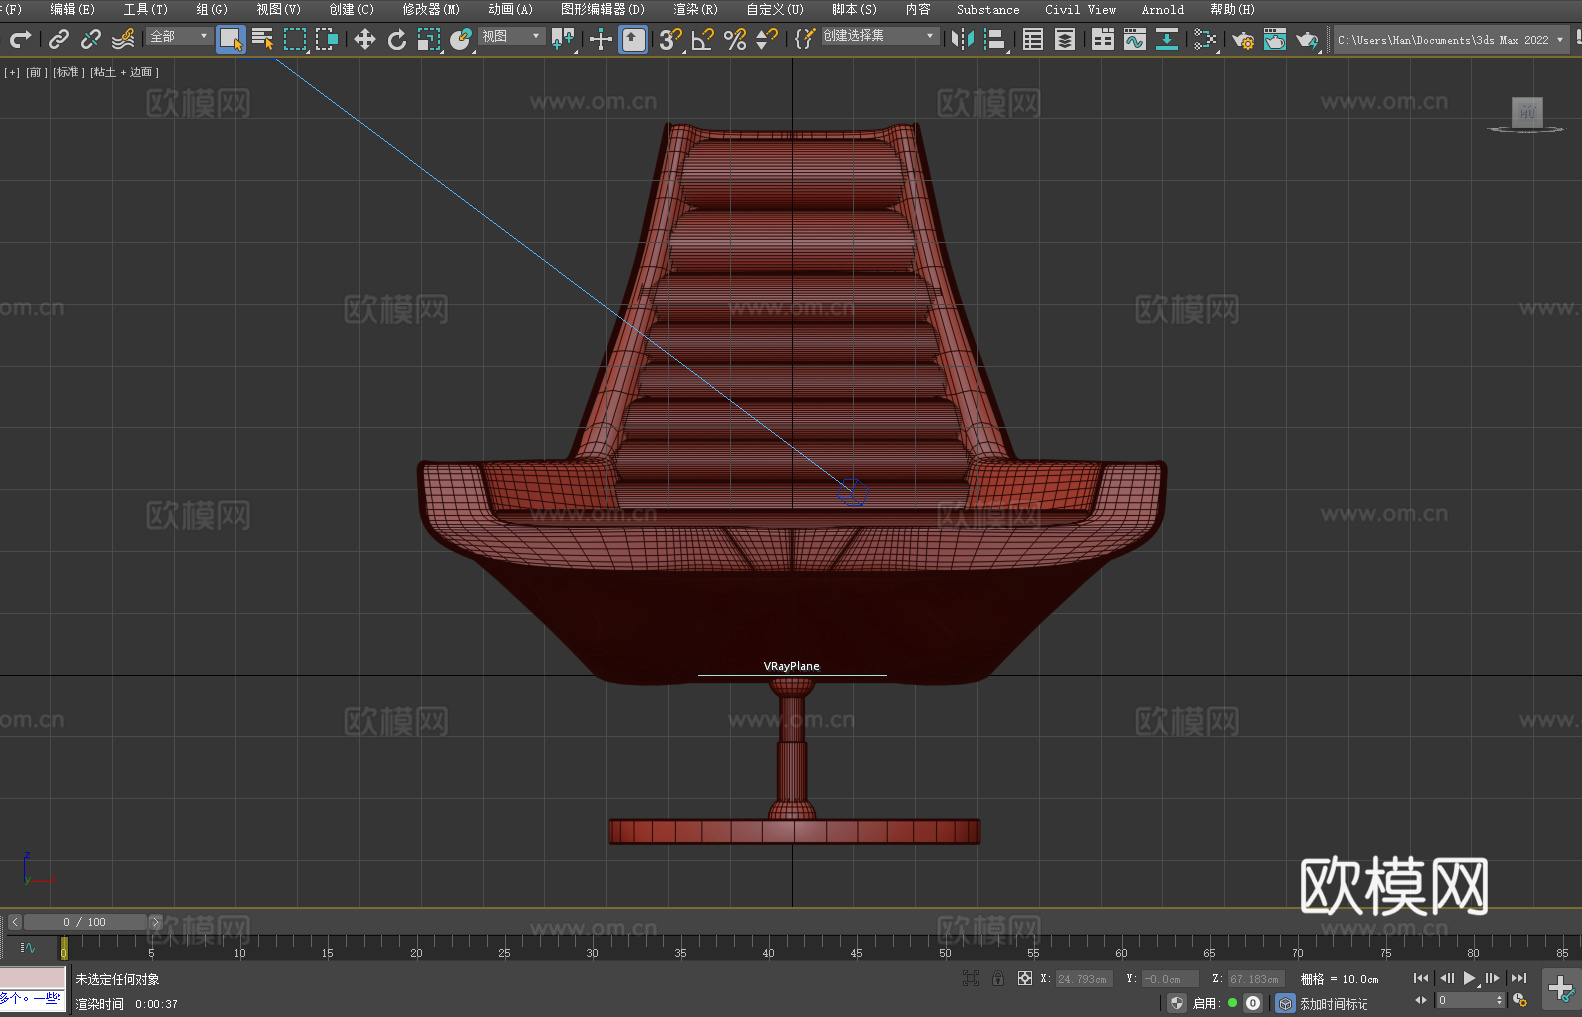Click the Select and Place icon
Image resolution: width=1582 pixels, height=1017 pixels.
click(x=461, y=39)
